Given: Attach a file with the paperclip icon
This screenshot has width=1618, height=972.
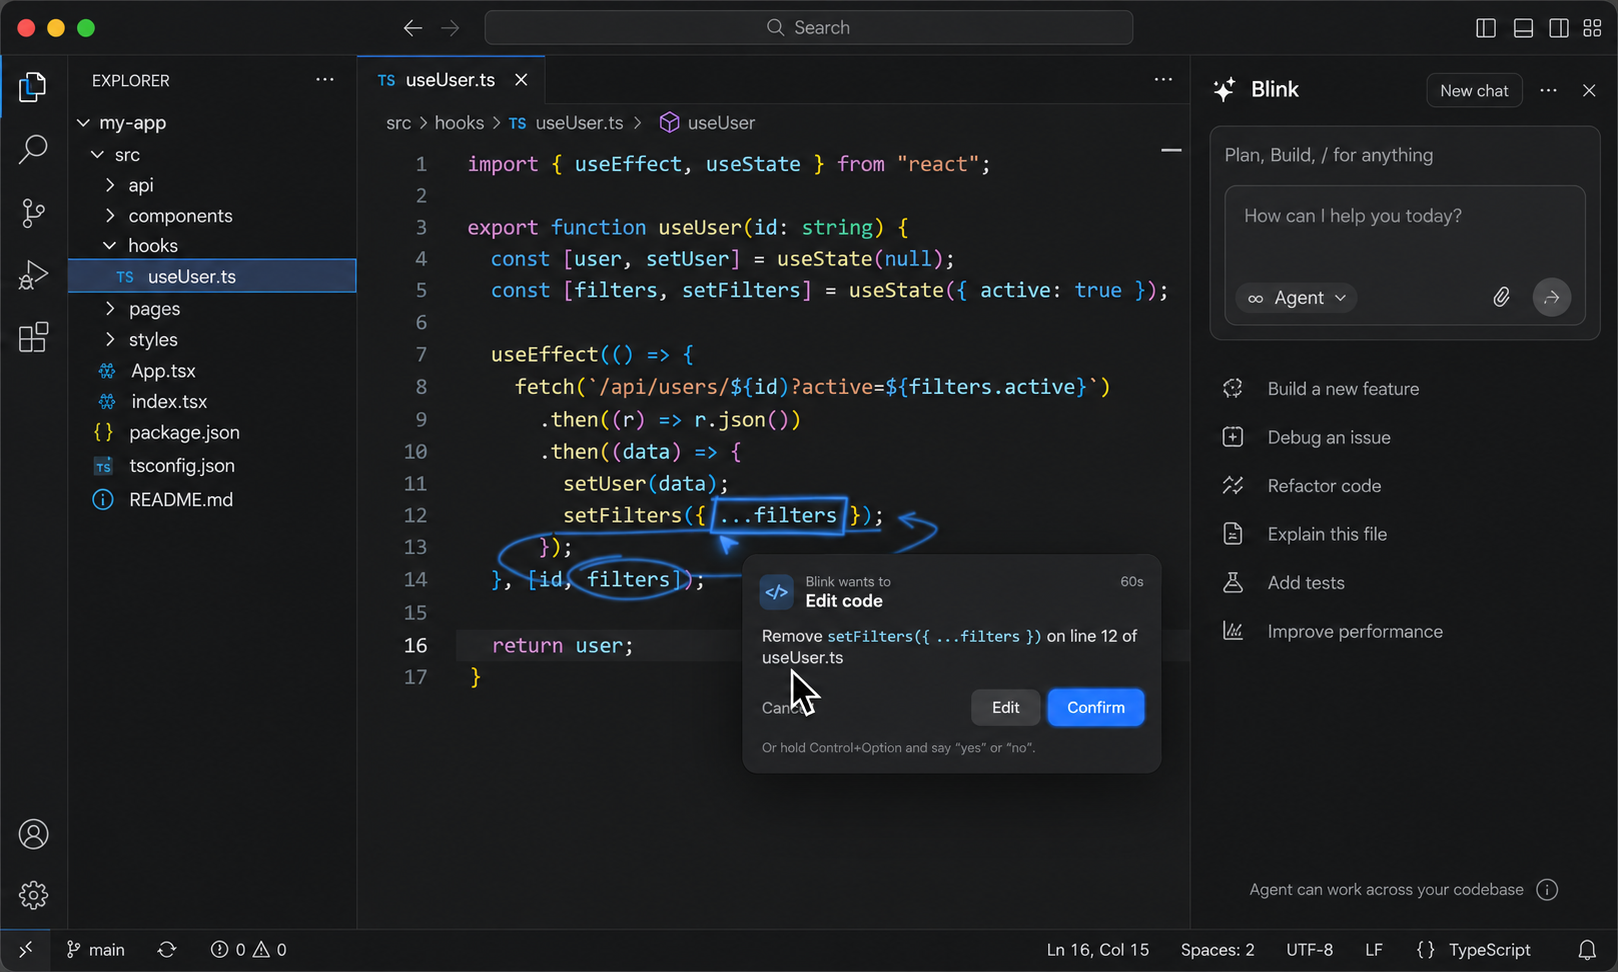Looking at the screenshot, I should point(1501,297).
